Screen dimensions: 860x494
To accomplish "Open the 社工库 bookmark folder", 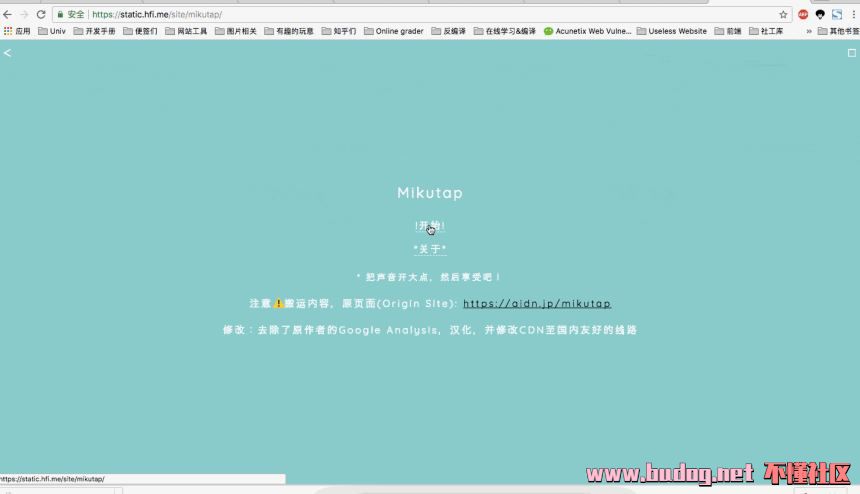I will (x=766, y=31).
